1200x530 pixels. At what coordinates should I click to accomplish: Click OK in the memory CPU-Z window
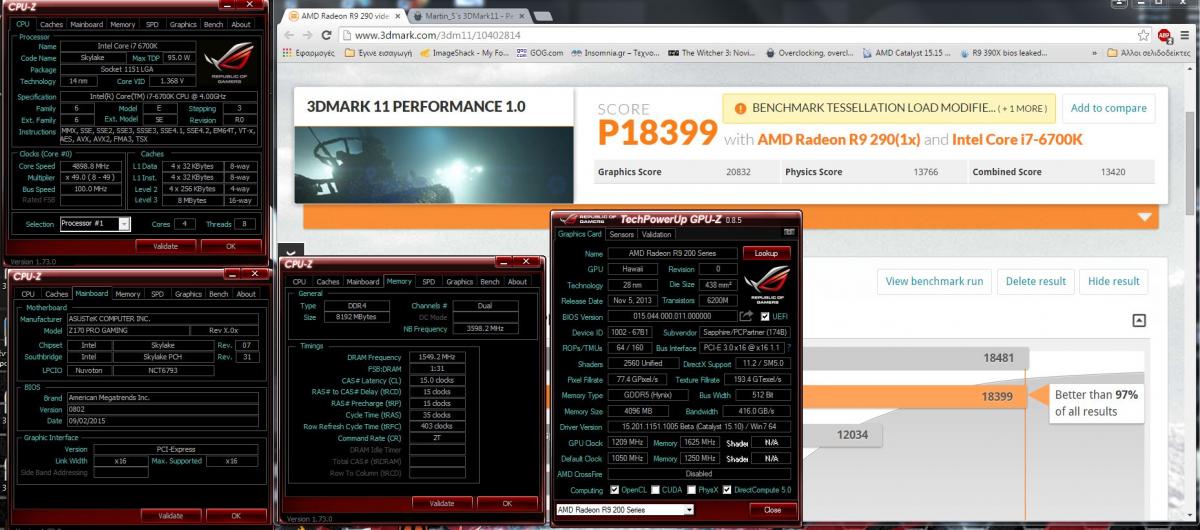coord(506,503)
